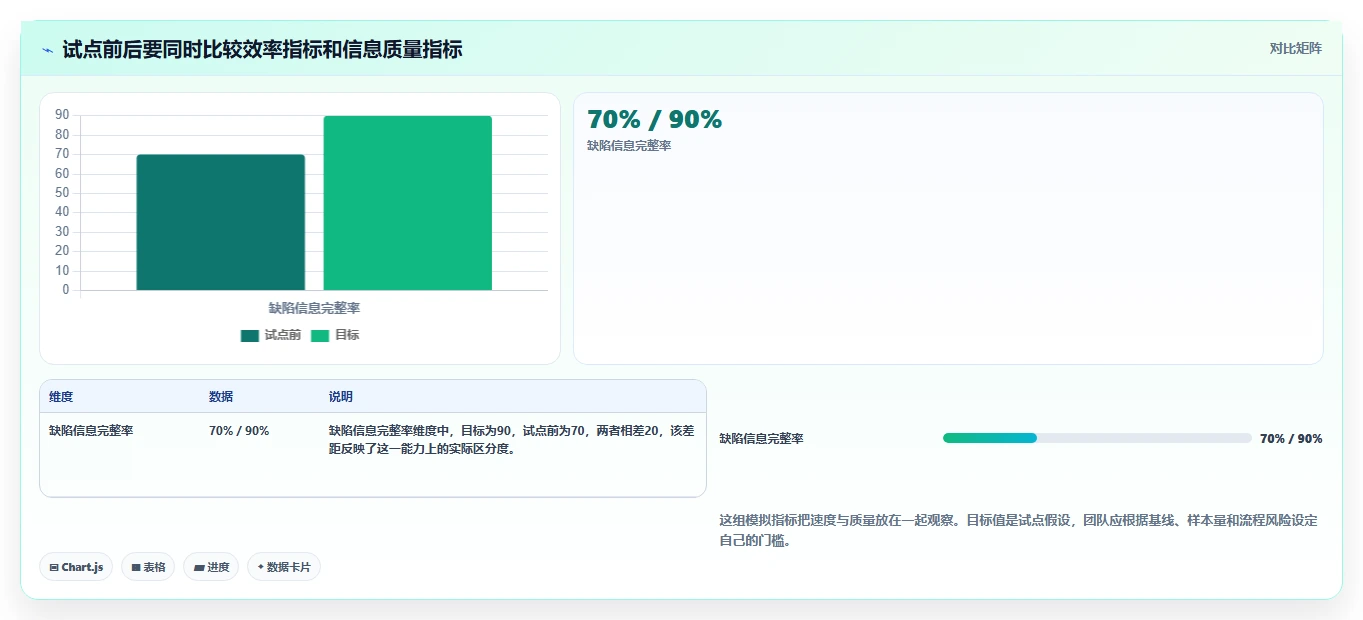Click the 目标 bar valued 90
1363x620 pixels.
click(x=407, y=203)
